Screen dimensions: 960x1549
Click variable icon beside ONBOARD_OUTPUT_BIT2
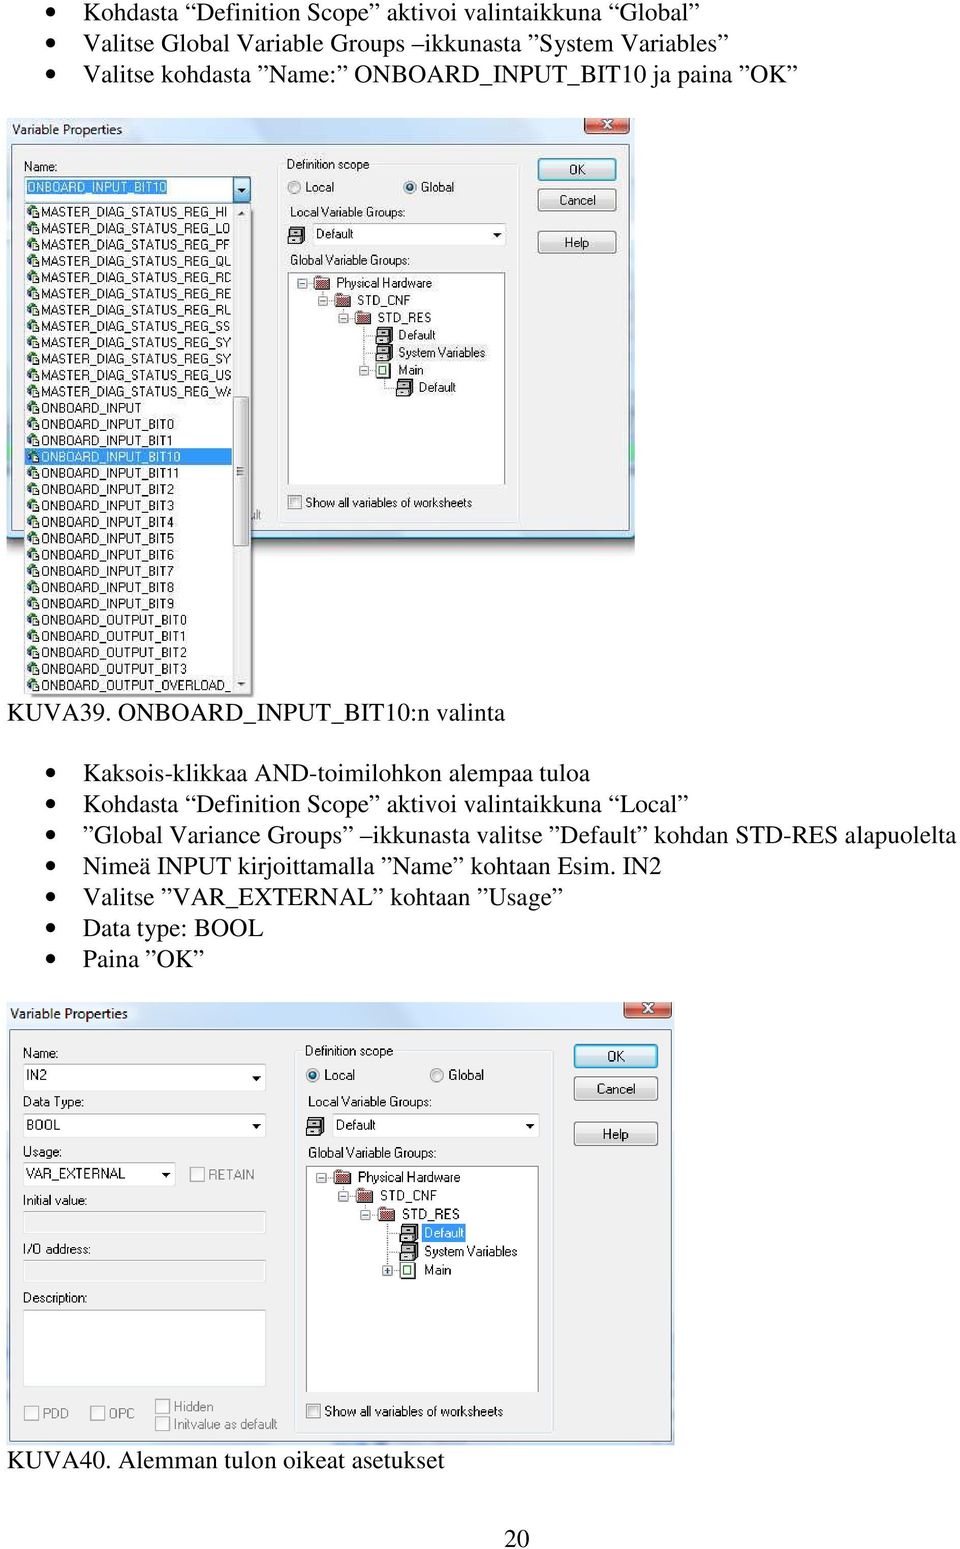pos(33,652)
